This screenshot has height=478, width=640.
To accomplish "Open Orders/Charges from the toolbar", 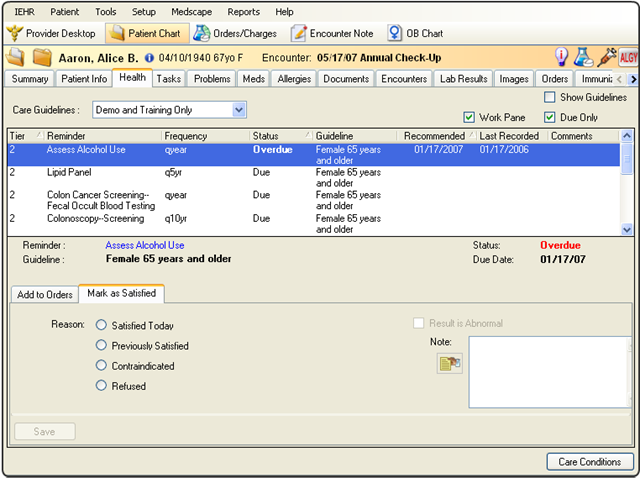I will coord(235,33).
